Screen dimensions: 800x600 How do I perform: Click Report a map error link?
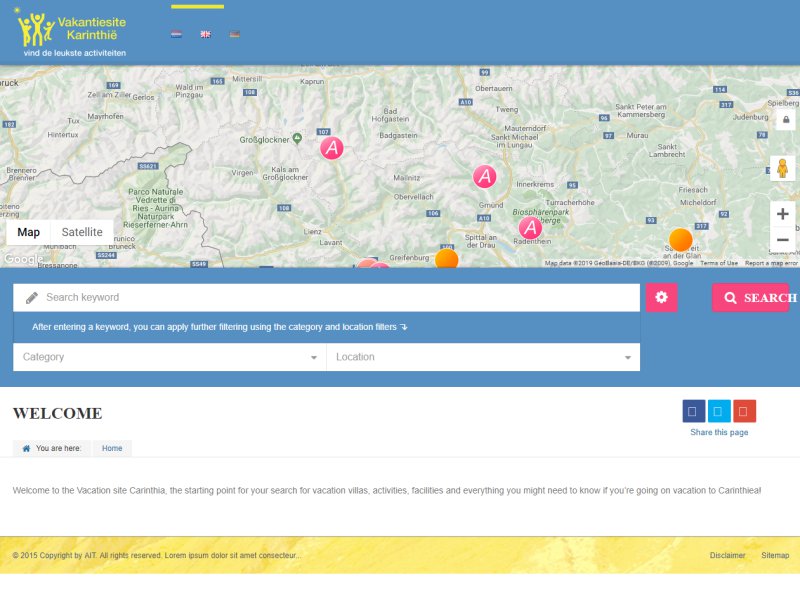tap(771, 263)
